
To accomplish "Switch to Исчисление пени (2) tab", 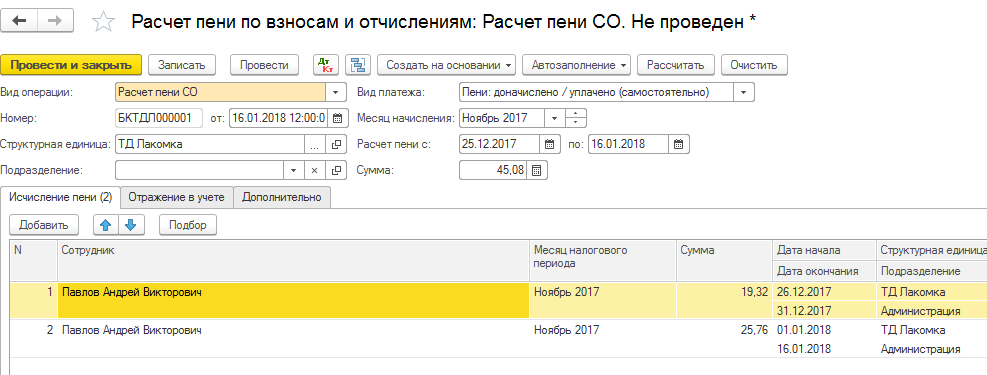I will pyautogui.click(x=60, y=197).
